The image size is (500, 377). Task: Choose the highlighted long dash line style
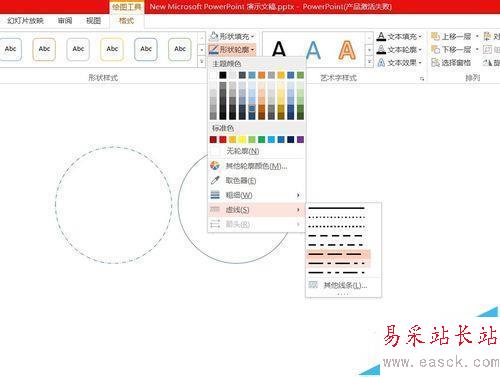pos(337,254)
